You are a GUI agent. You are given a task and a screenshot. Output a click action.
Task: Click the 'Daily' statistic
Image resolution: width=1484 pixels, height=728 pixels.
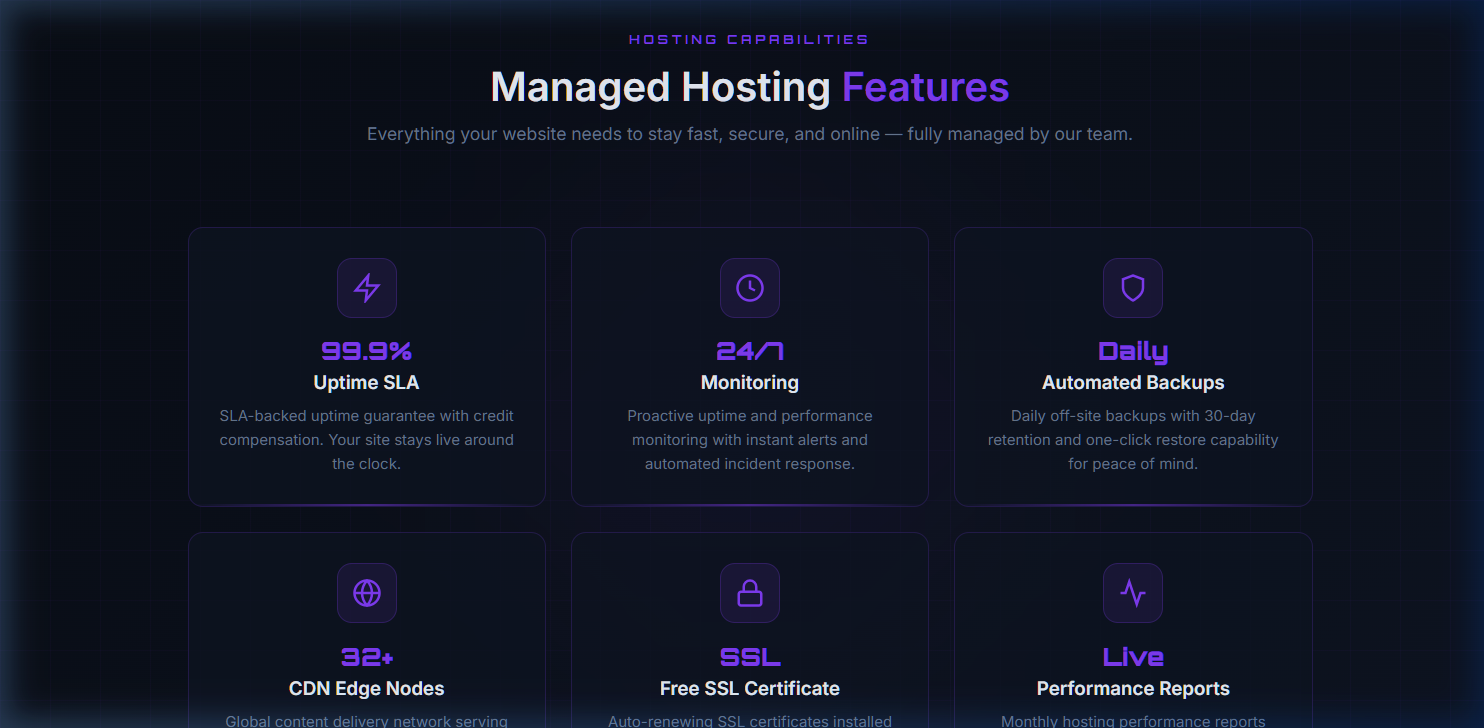tap(1133, 351)
